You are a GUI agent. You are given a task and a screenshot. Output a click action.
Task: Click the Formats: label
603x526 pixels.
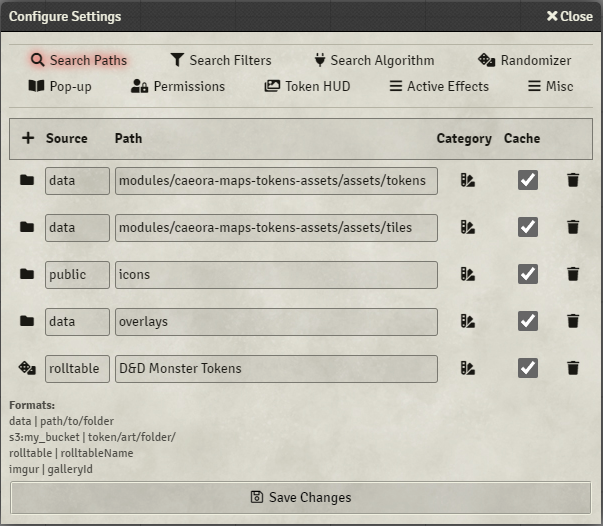click(32, 405)
